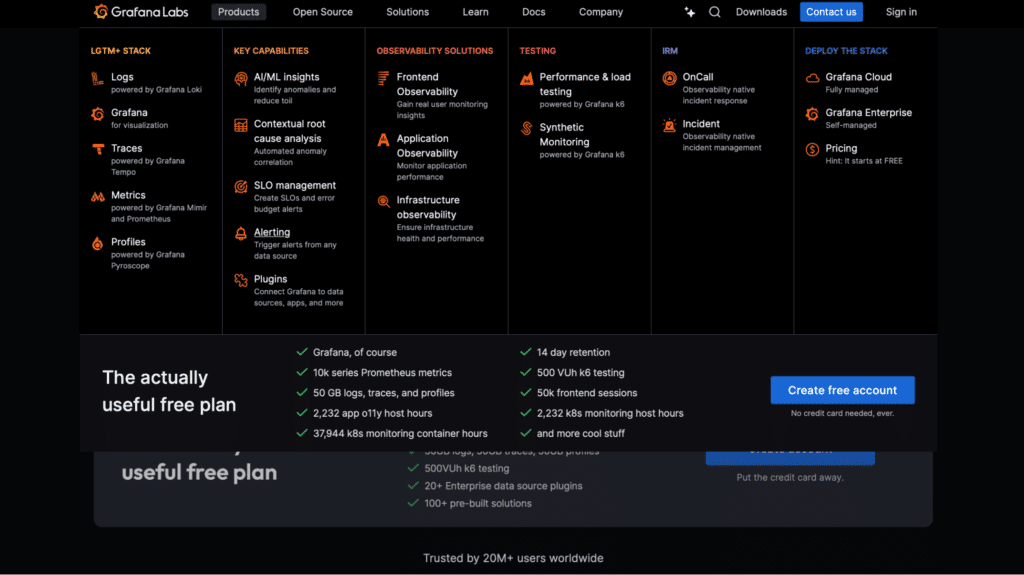Click the Grafana Labs logo
The image size is (1024, 575).
pos(141,12)
